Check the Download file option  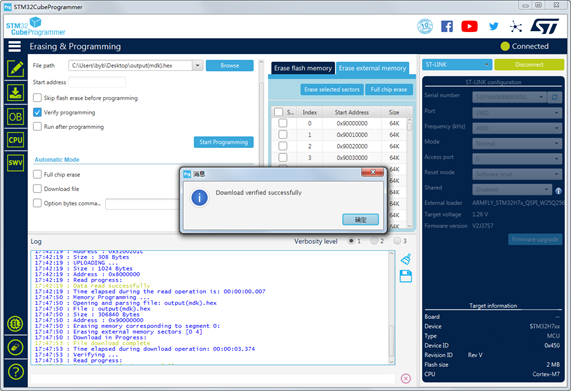[x=37, y=189]
